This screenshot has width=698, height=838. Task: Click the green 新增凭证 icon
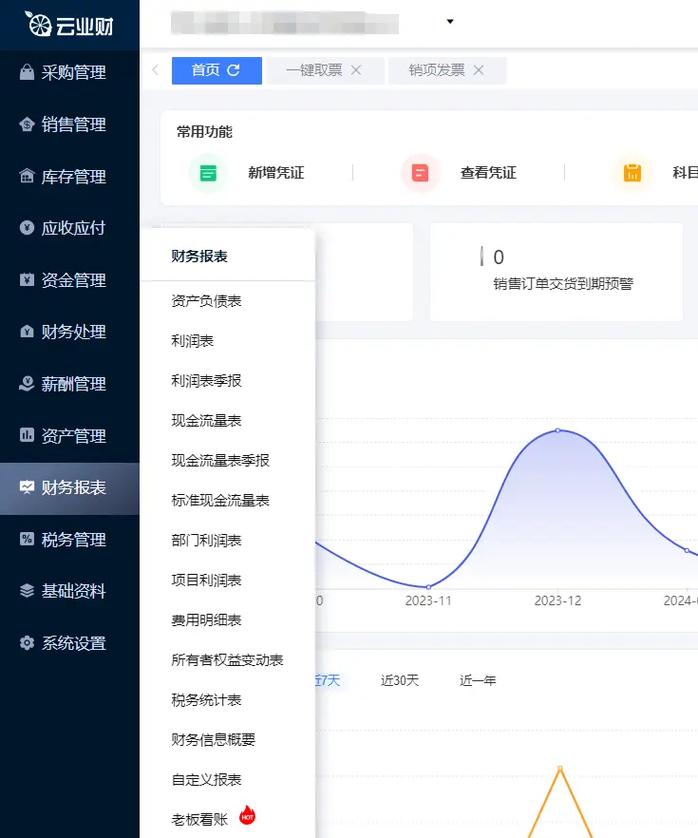tap(208, 173)
